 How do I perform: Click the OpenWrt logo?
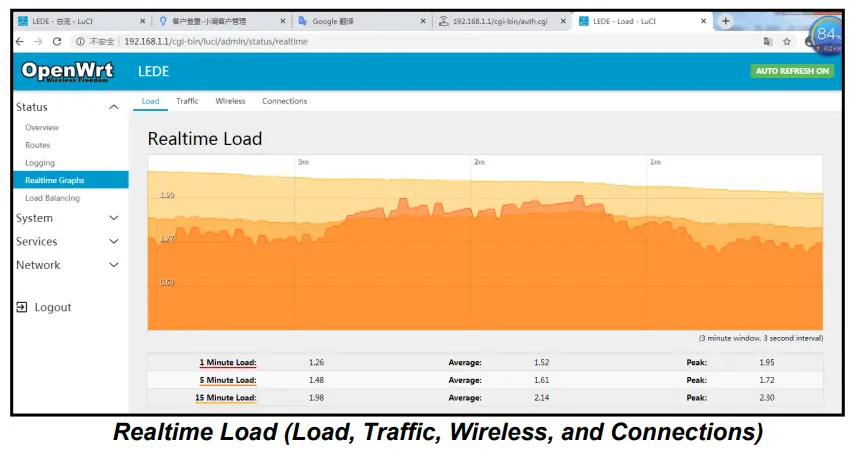(x=67, y=71)
